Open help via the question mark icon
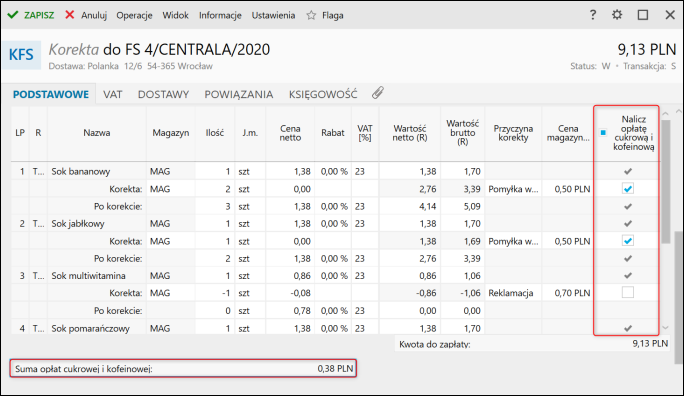Image resolution: width=684 pixels, height=396 pixels. click(x=592, y=15)
